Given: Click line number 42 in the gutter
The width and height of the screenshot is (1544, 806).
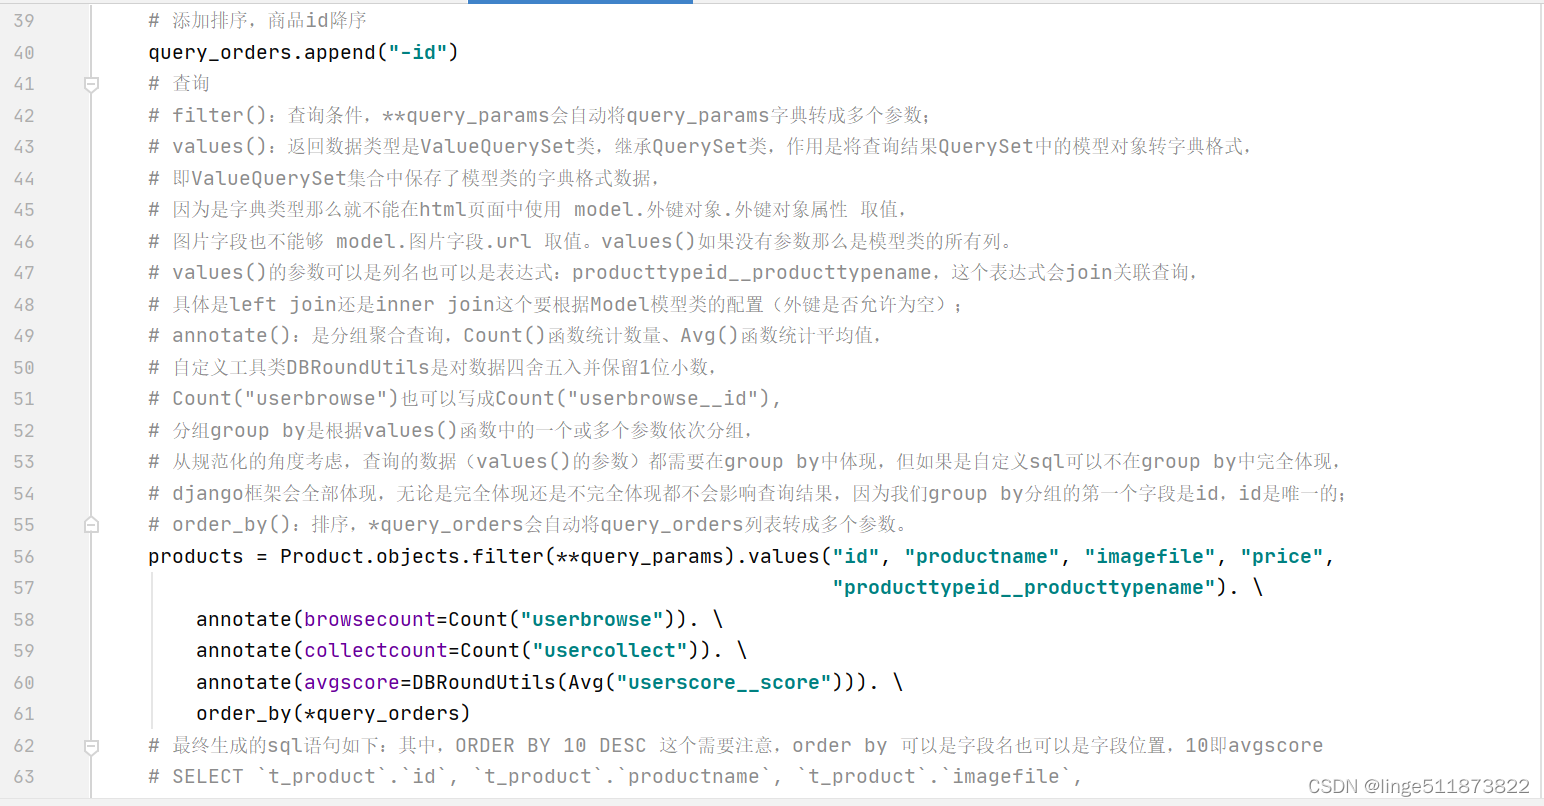Looking at the screenshot, I should click(24, 115).
